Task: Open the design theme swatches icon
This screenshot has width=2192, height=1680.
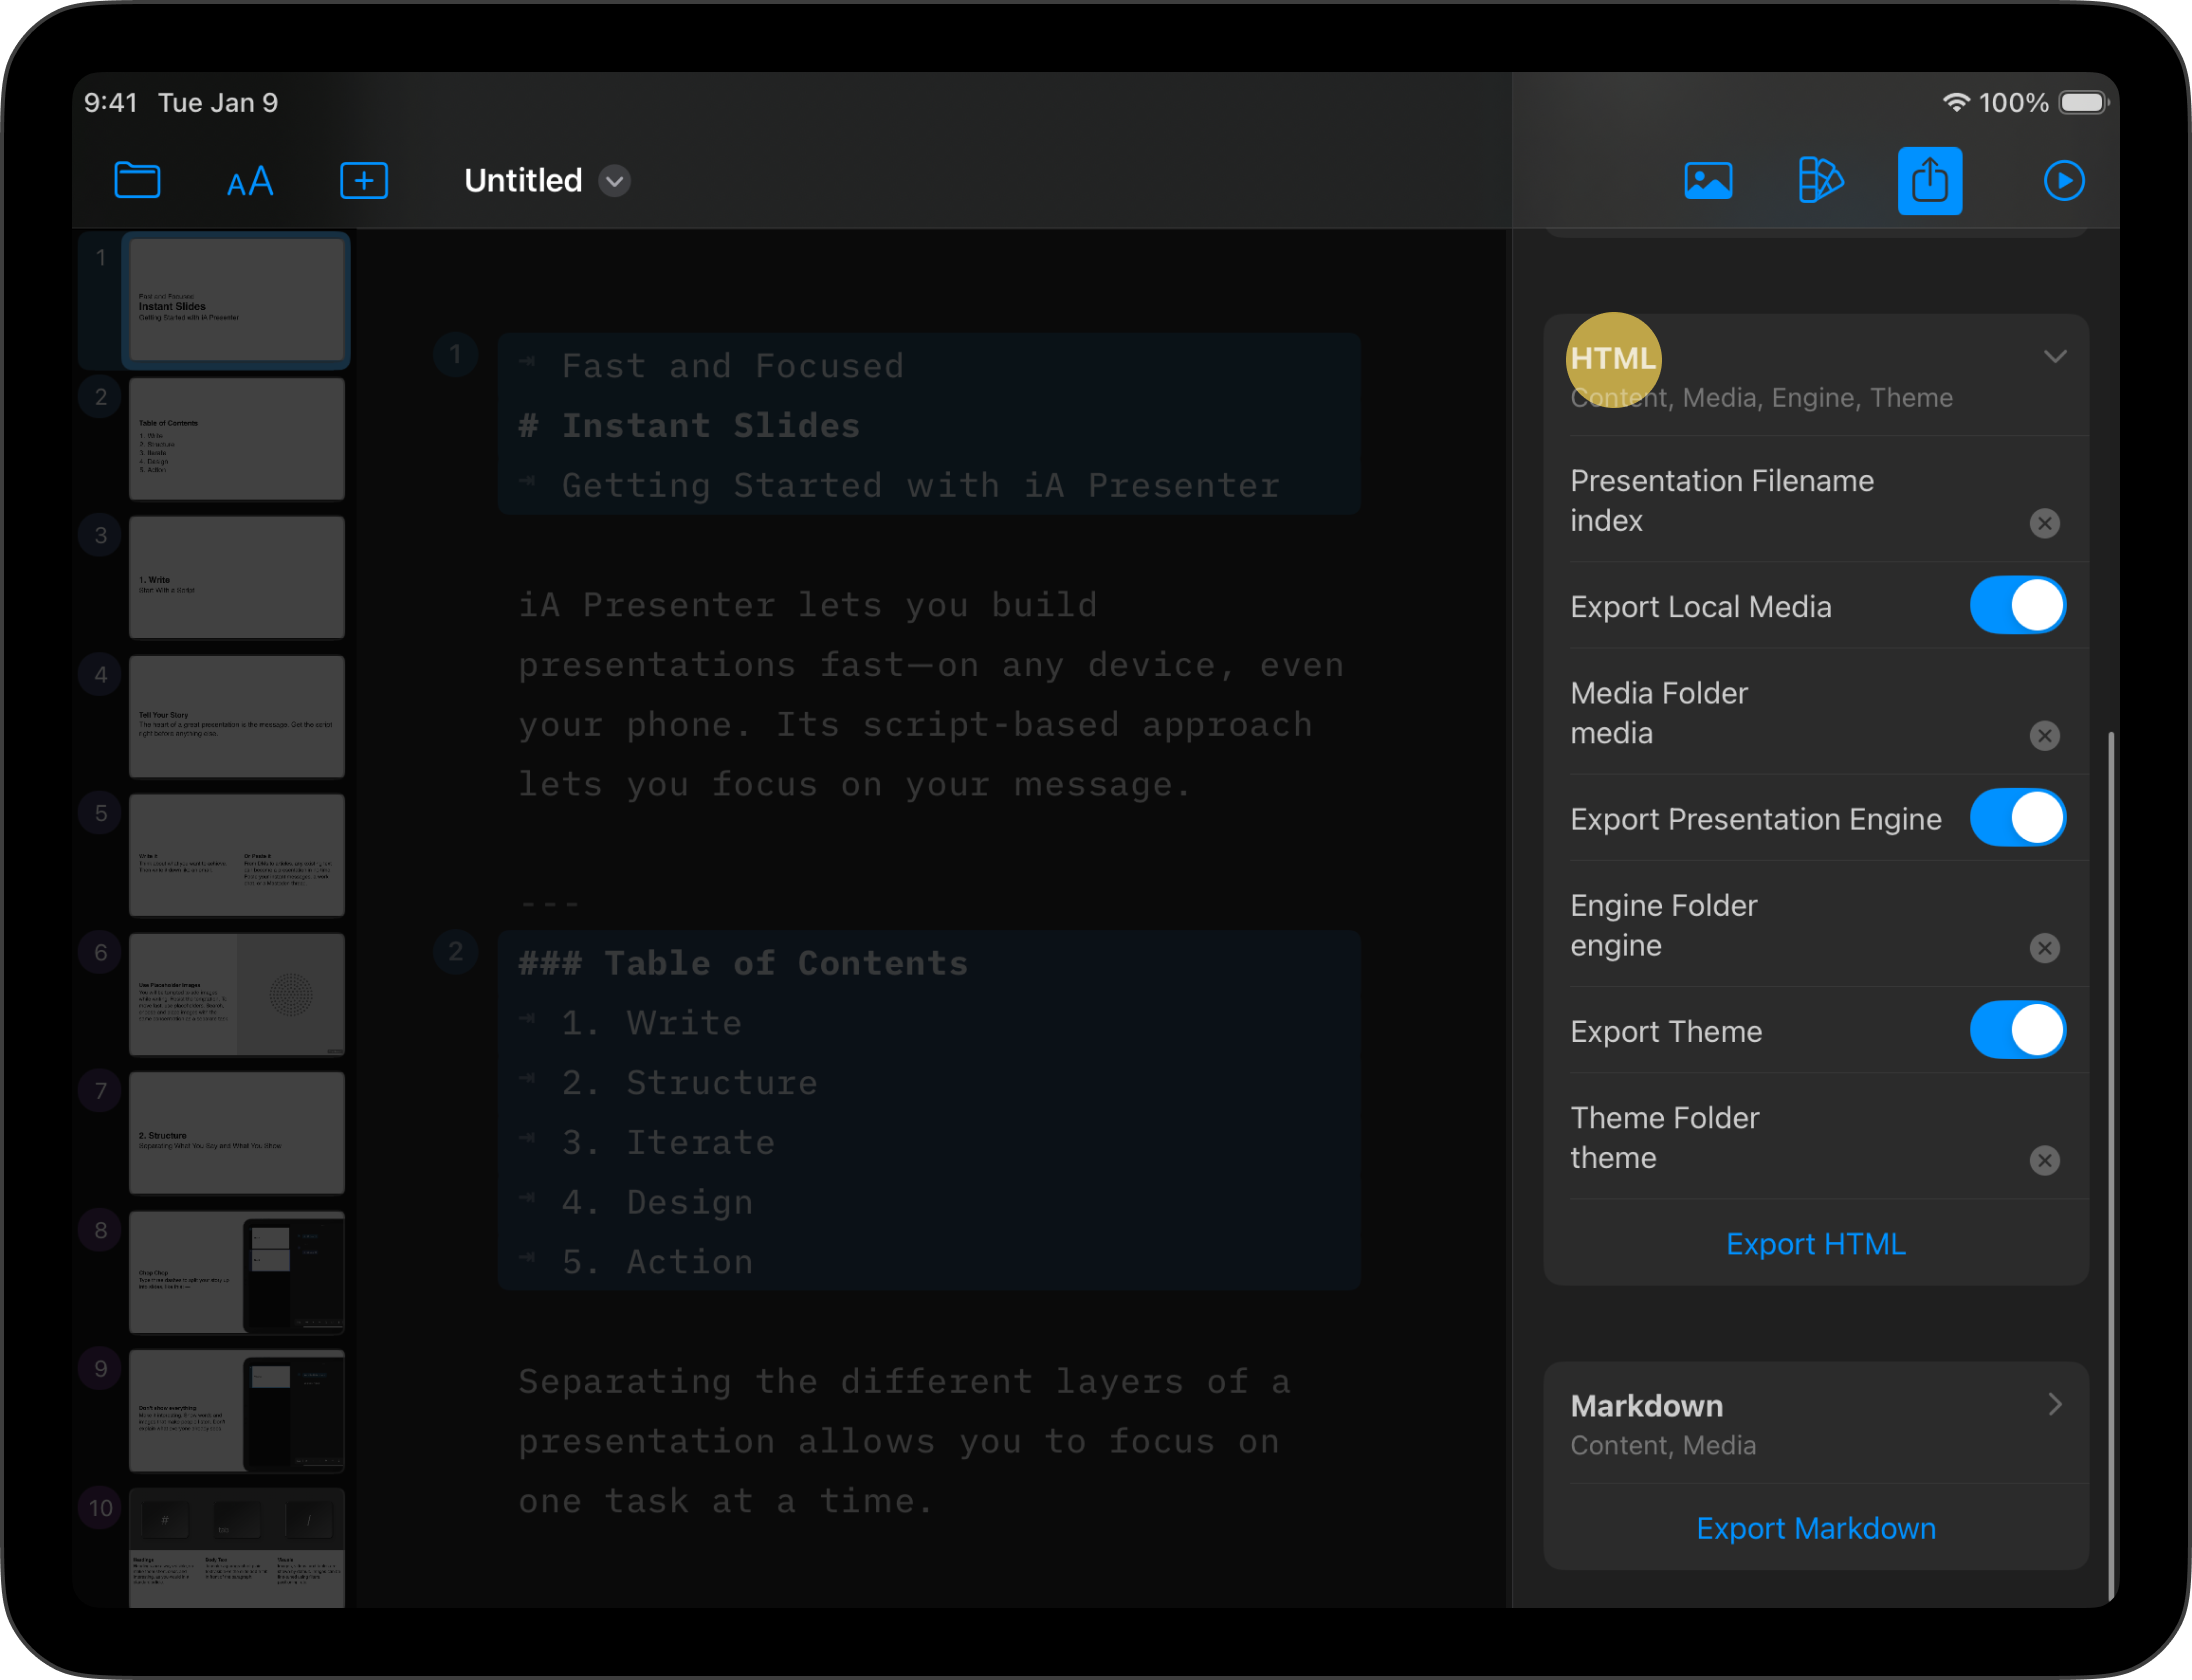Action: tap(1820, 181)
